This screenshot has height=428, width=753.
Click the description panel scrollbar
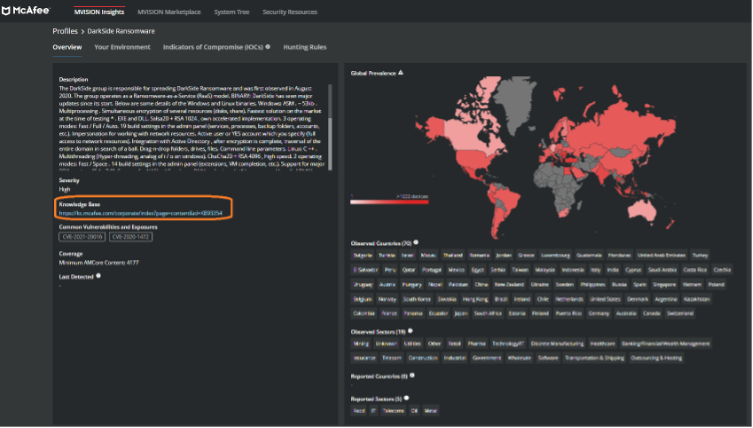pos(330,127)
